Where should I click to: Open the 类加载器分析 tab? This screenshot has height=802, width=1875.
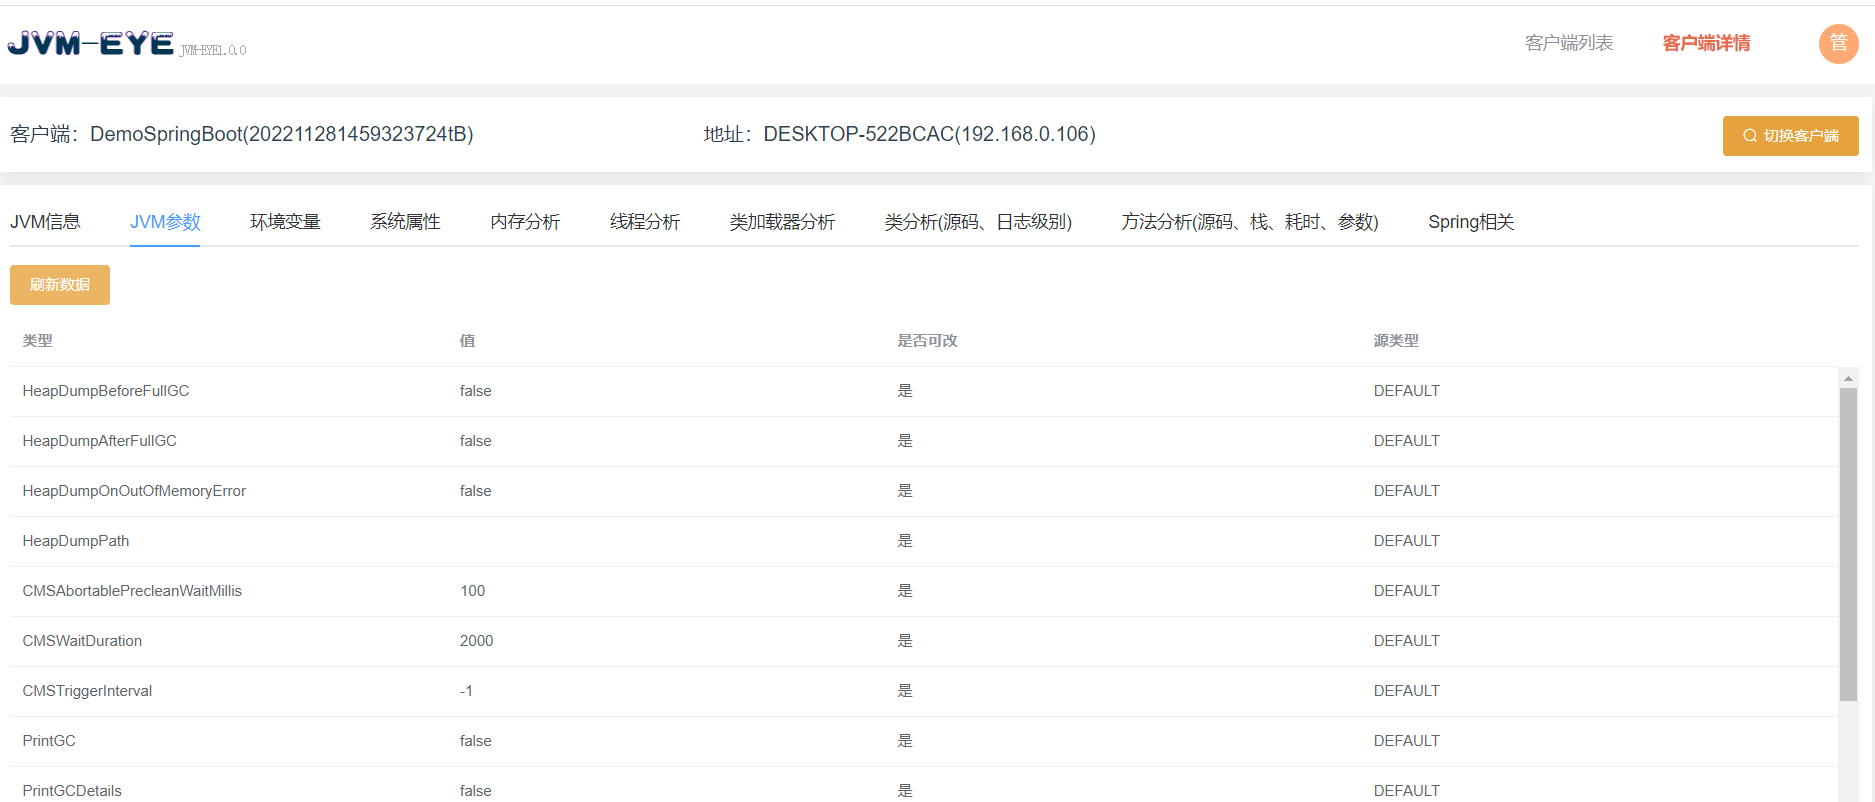point(782,222)
